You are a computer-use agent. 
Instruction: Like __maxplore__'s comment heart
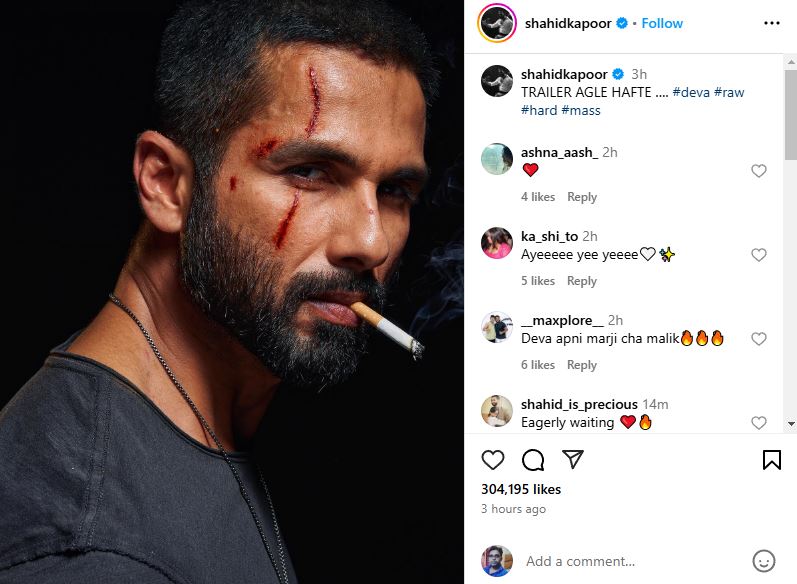(759, 339)
